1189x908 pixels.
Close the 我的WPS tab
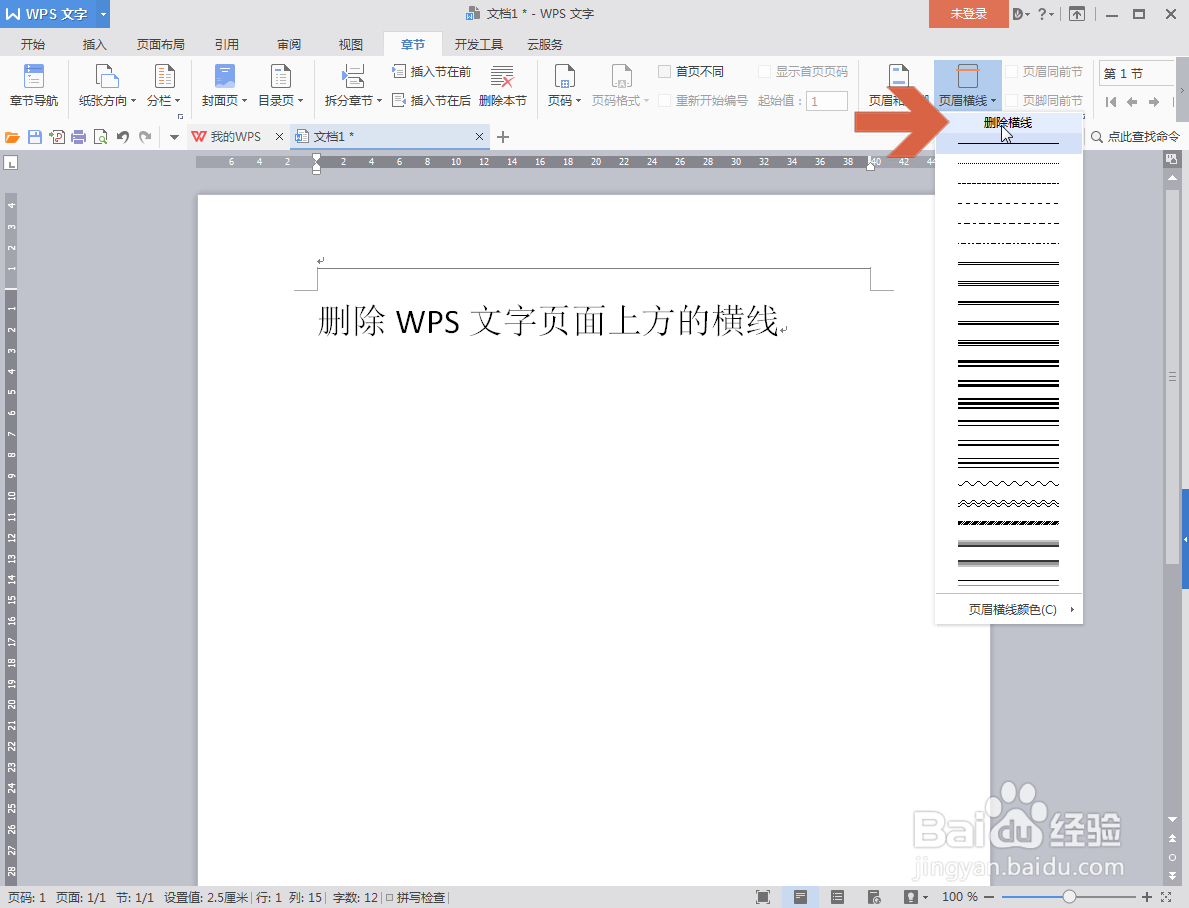pyautogui.click(x=279, y=137)
